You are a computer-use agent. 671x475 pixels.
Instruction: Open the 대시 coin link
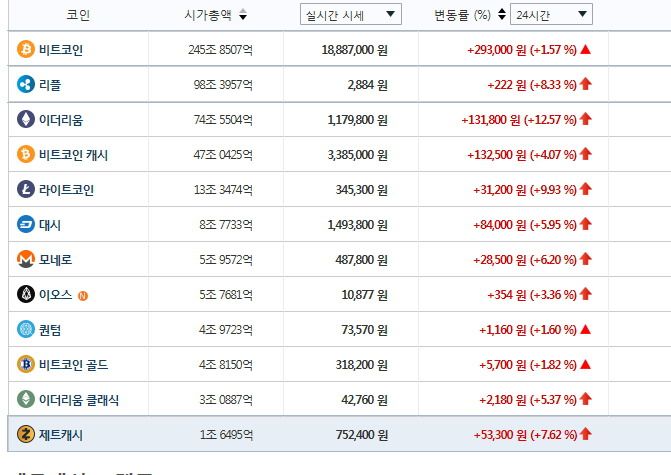(x=50, y=225)
